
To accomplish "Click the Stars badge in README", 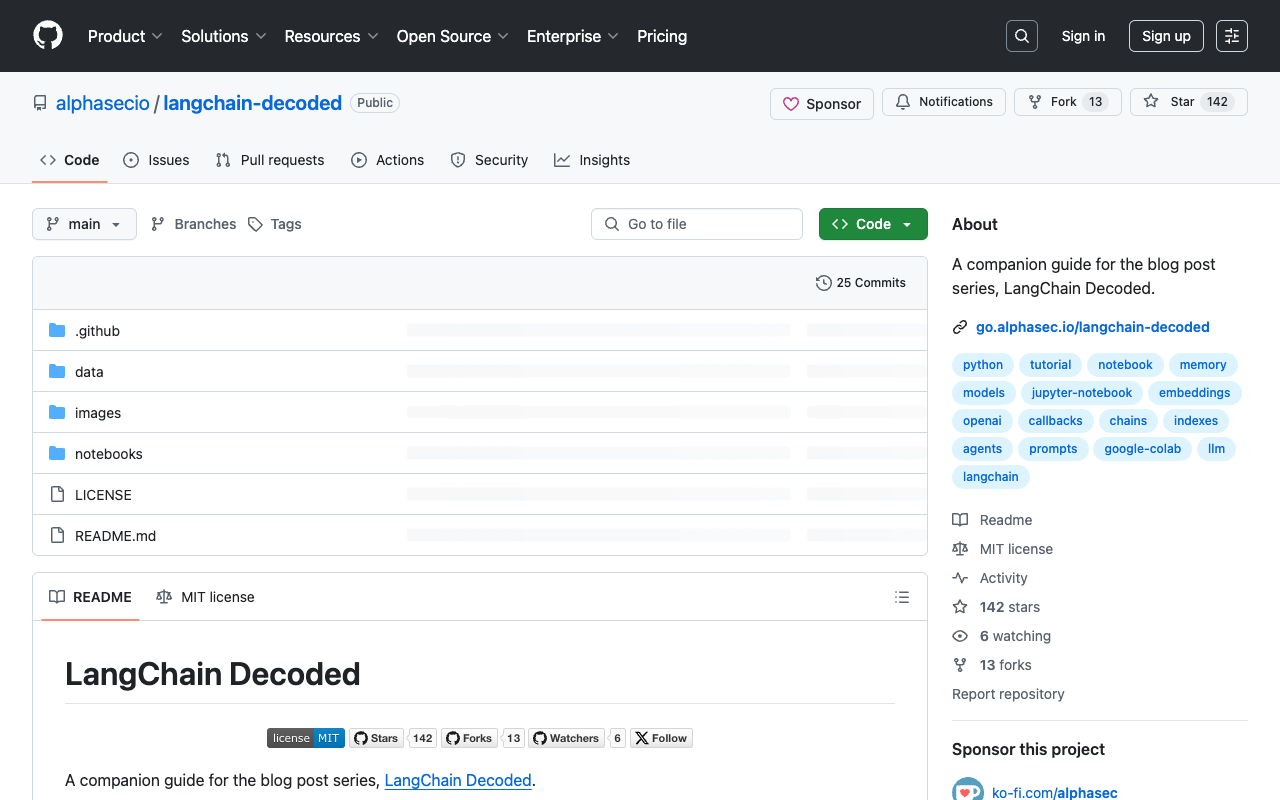I will click(x=393, y=738).
